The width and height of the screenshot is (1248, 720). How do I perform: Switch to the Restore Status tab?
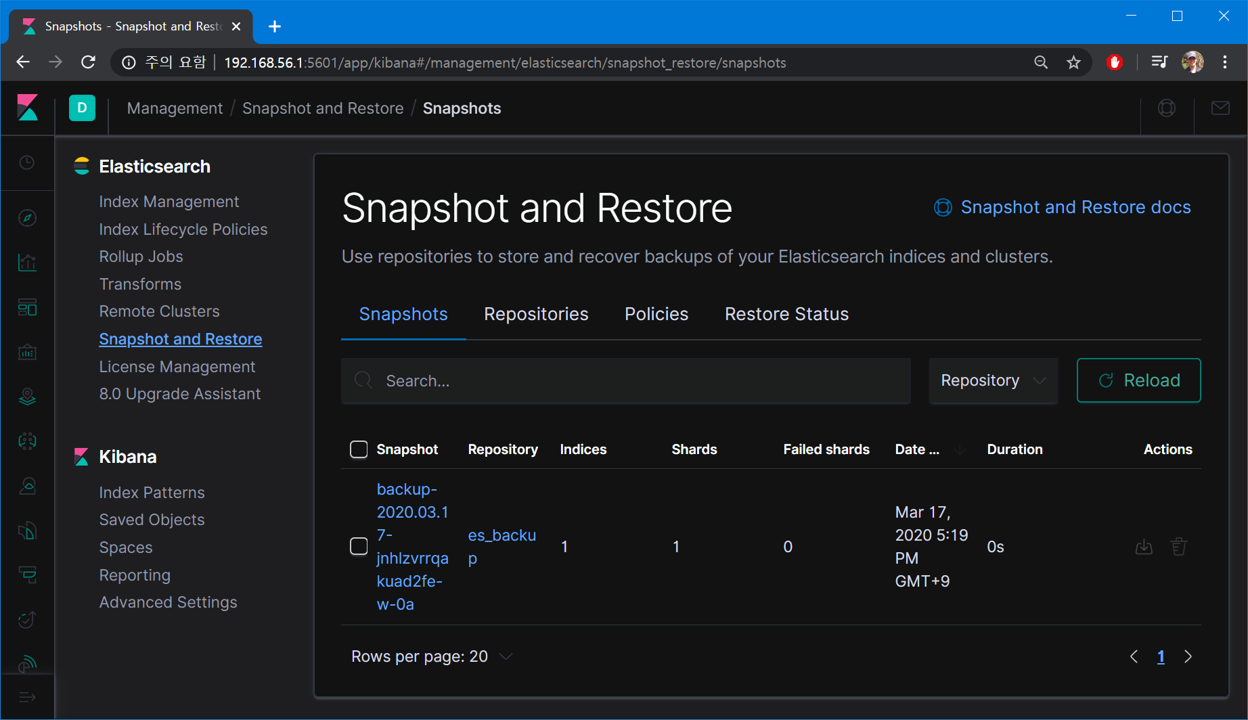click(786, 314)
